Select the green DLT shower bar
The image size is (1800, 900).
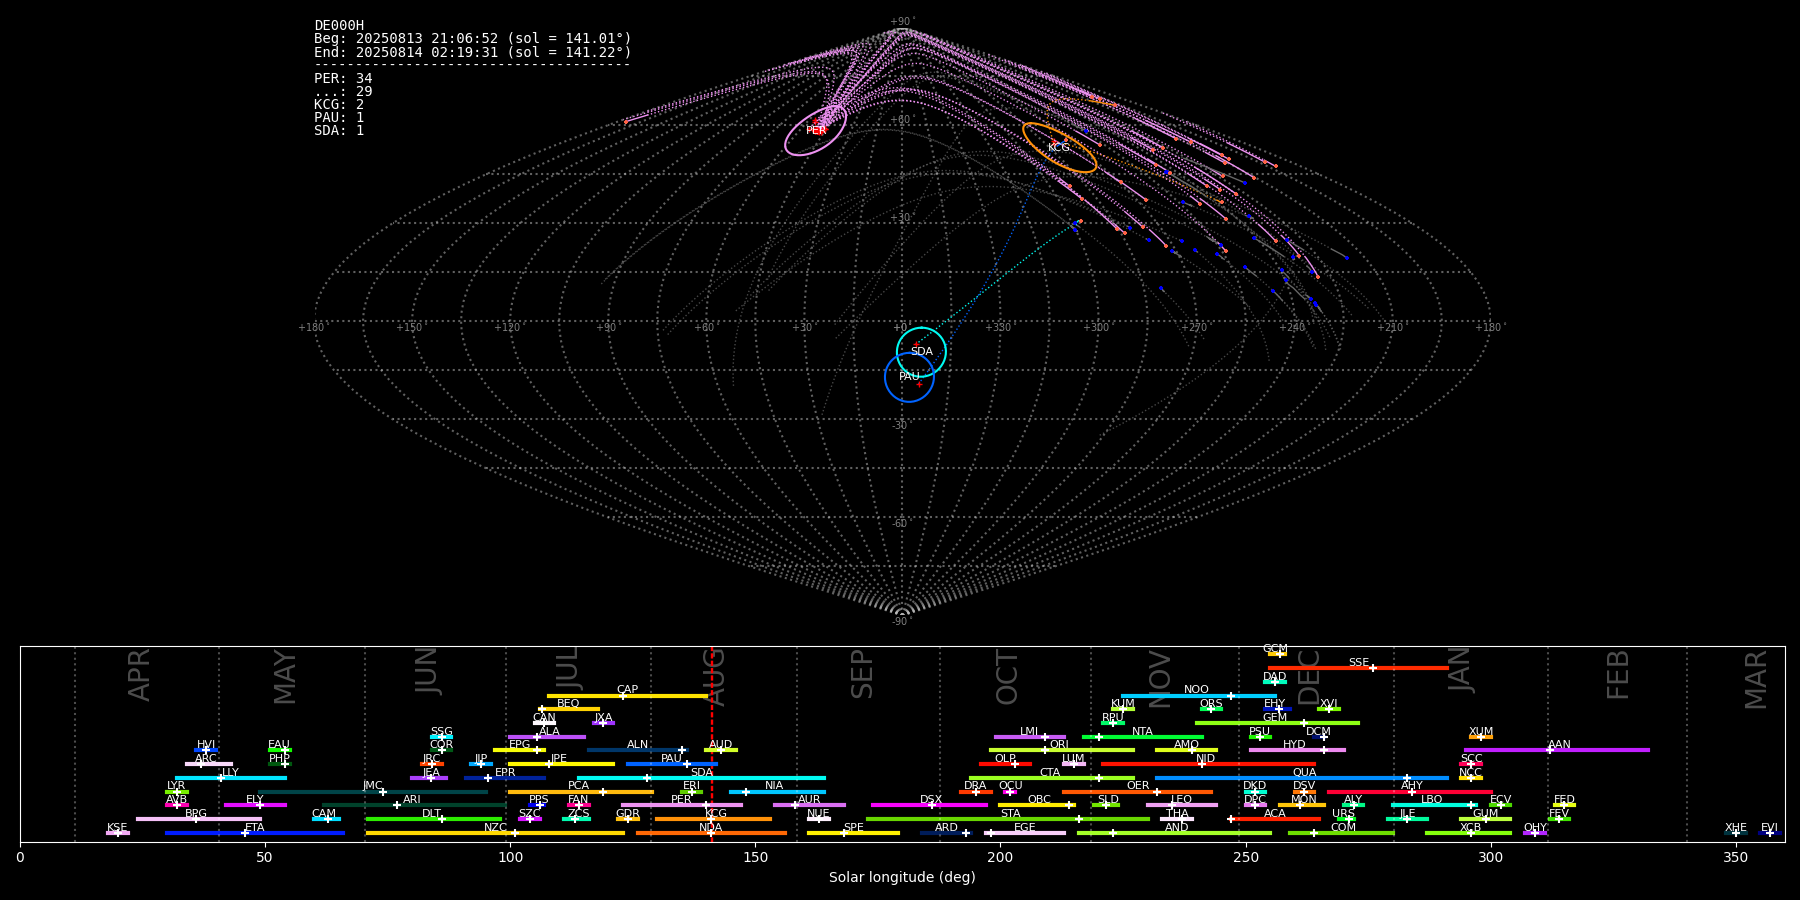[x=434, y=819]
